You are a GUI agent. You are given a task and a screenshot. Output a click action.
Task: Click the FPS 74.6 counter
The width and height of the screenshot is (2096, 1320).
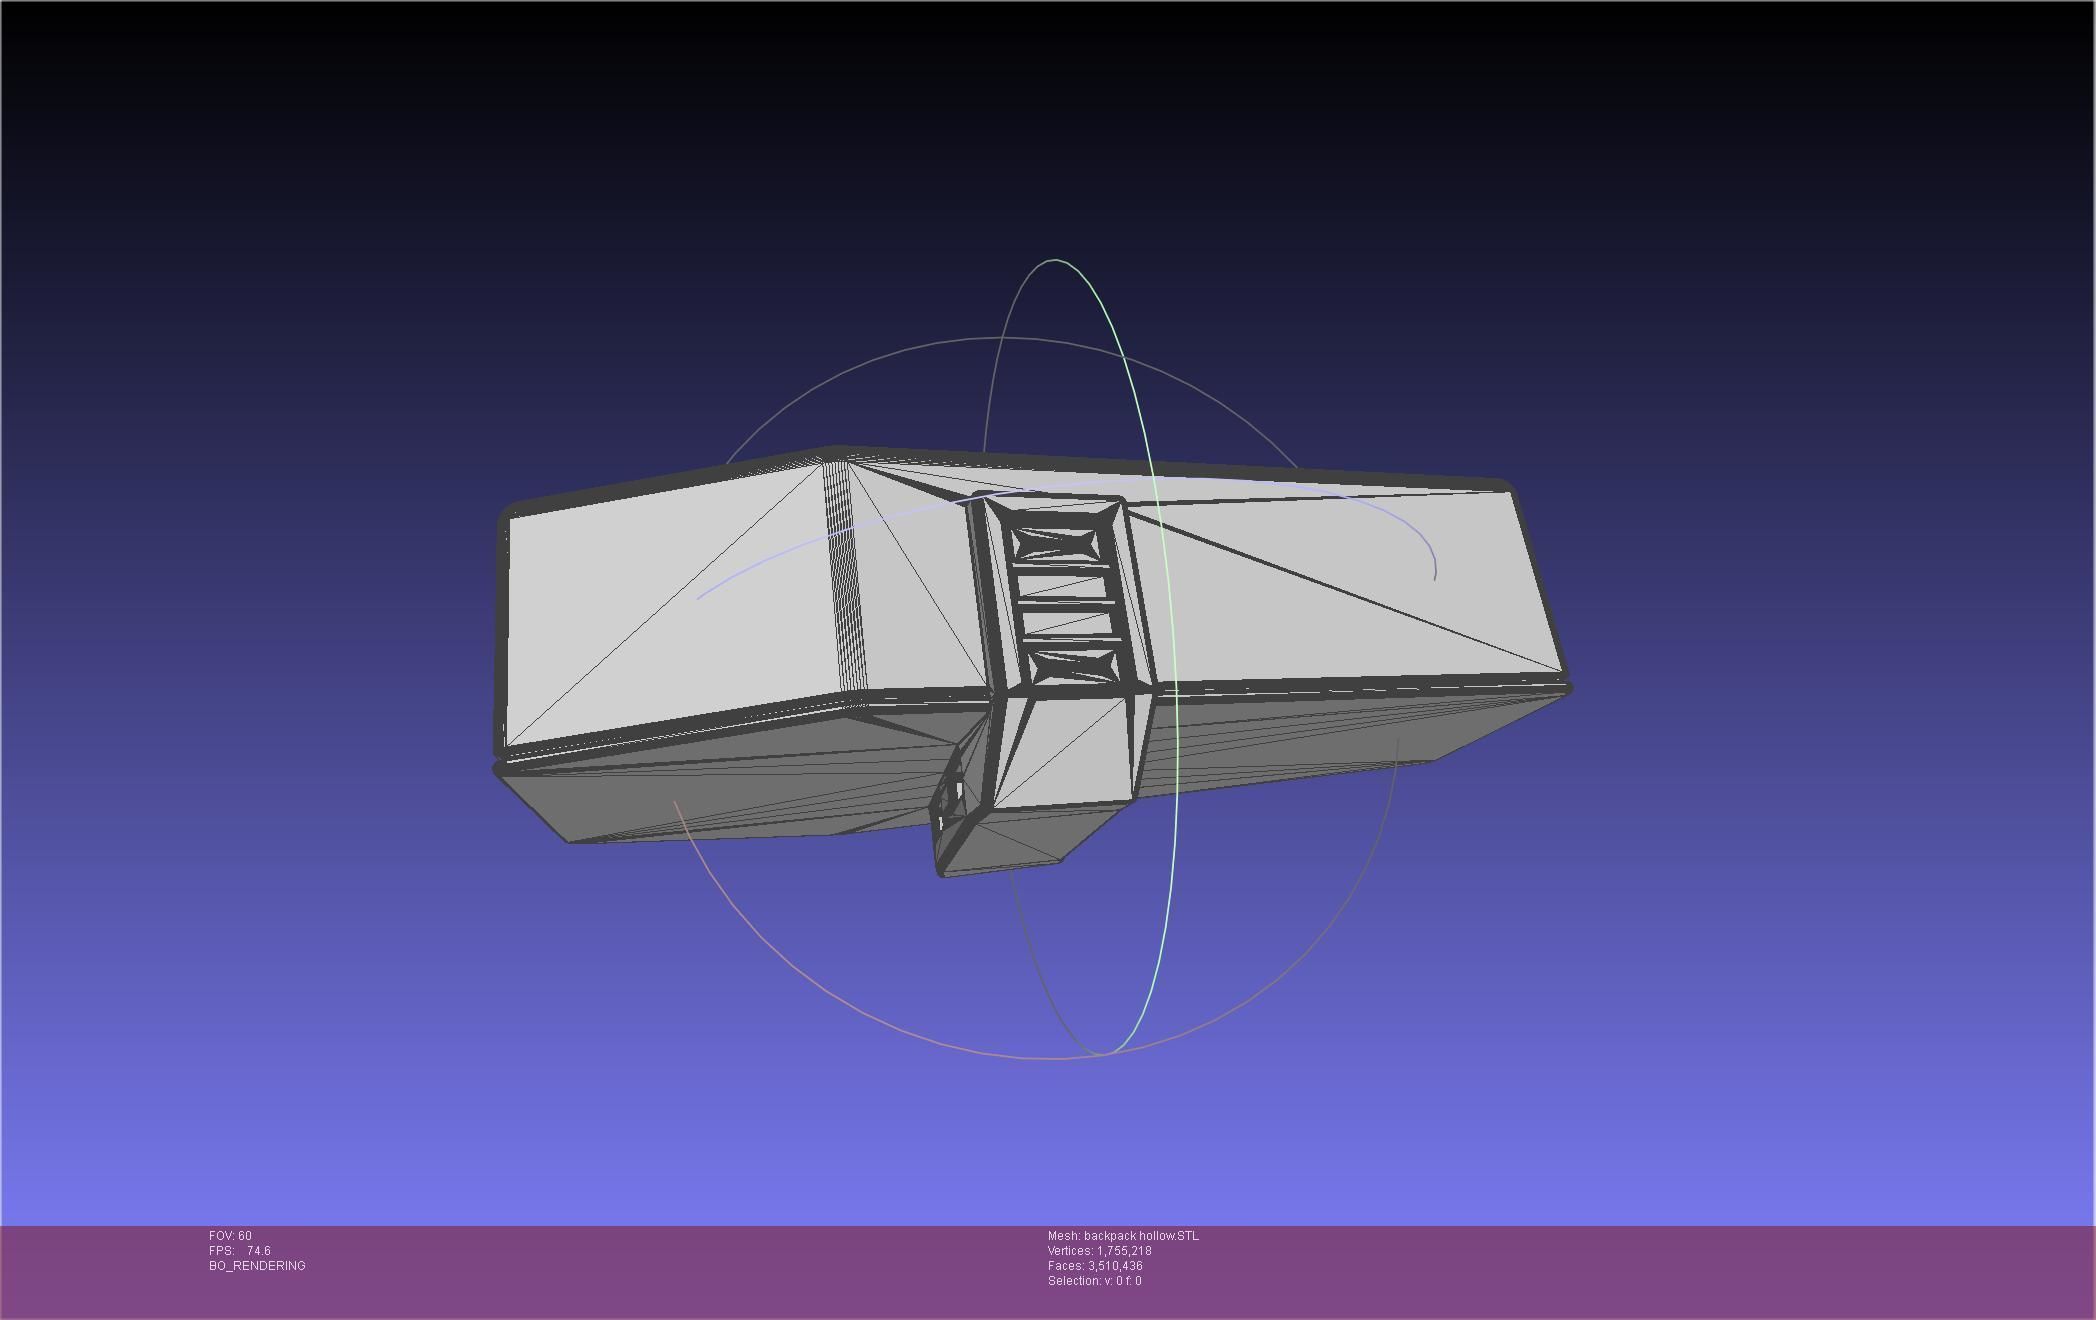click(240, 1251)
